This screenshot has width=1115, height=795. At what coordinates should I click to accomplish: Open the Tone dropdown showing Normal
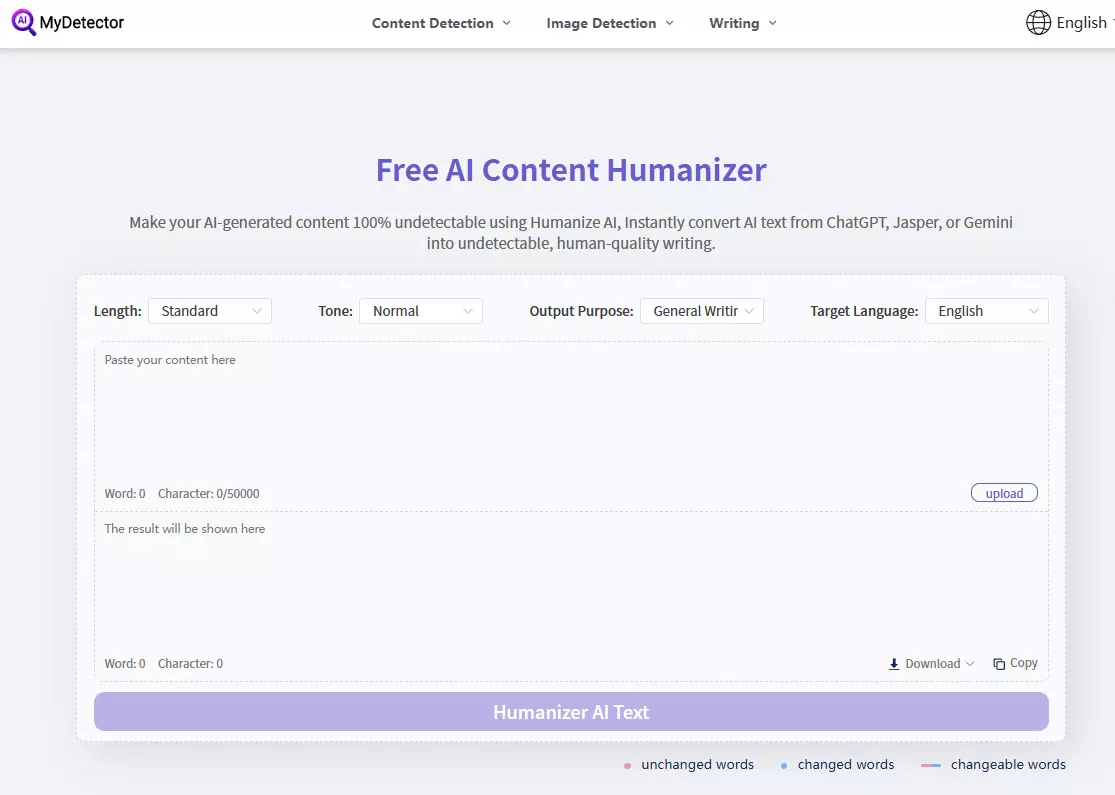point(420,310)
